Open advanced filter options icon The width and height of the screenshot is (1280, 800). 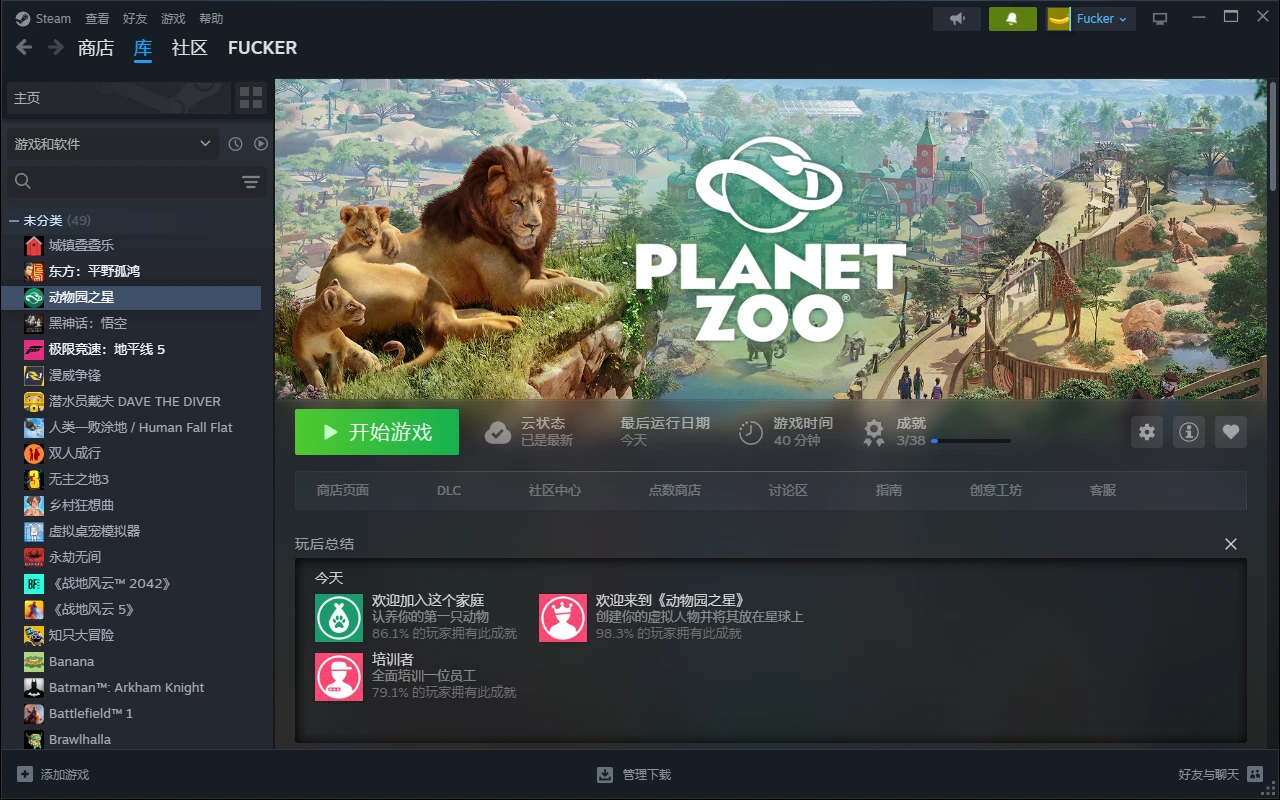[x=251, y=181]
